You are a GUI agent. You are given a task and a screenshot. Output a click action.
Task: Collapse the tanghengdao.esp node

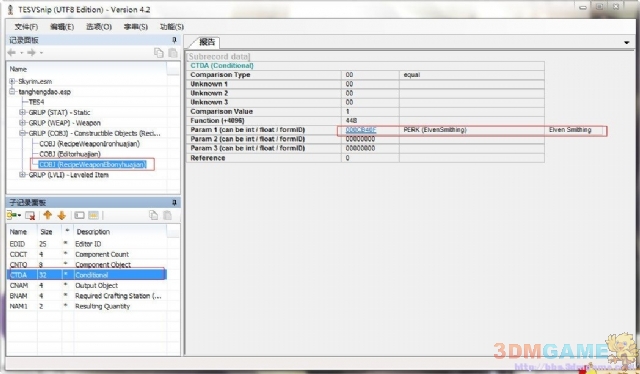pos(12,91)
